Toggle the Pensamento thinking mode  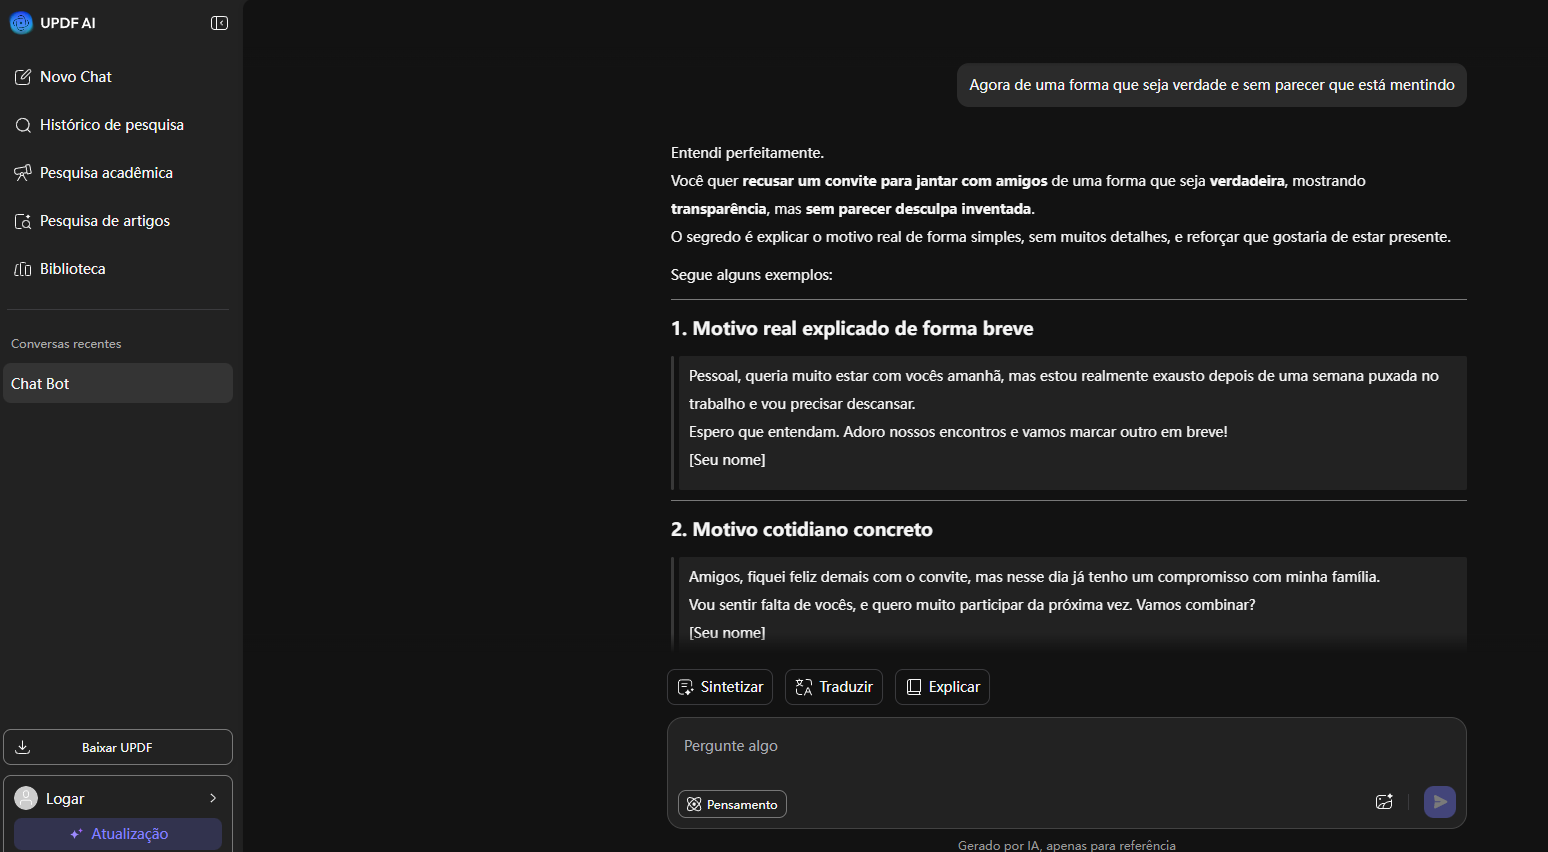coord(732,804)
